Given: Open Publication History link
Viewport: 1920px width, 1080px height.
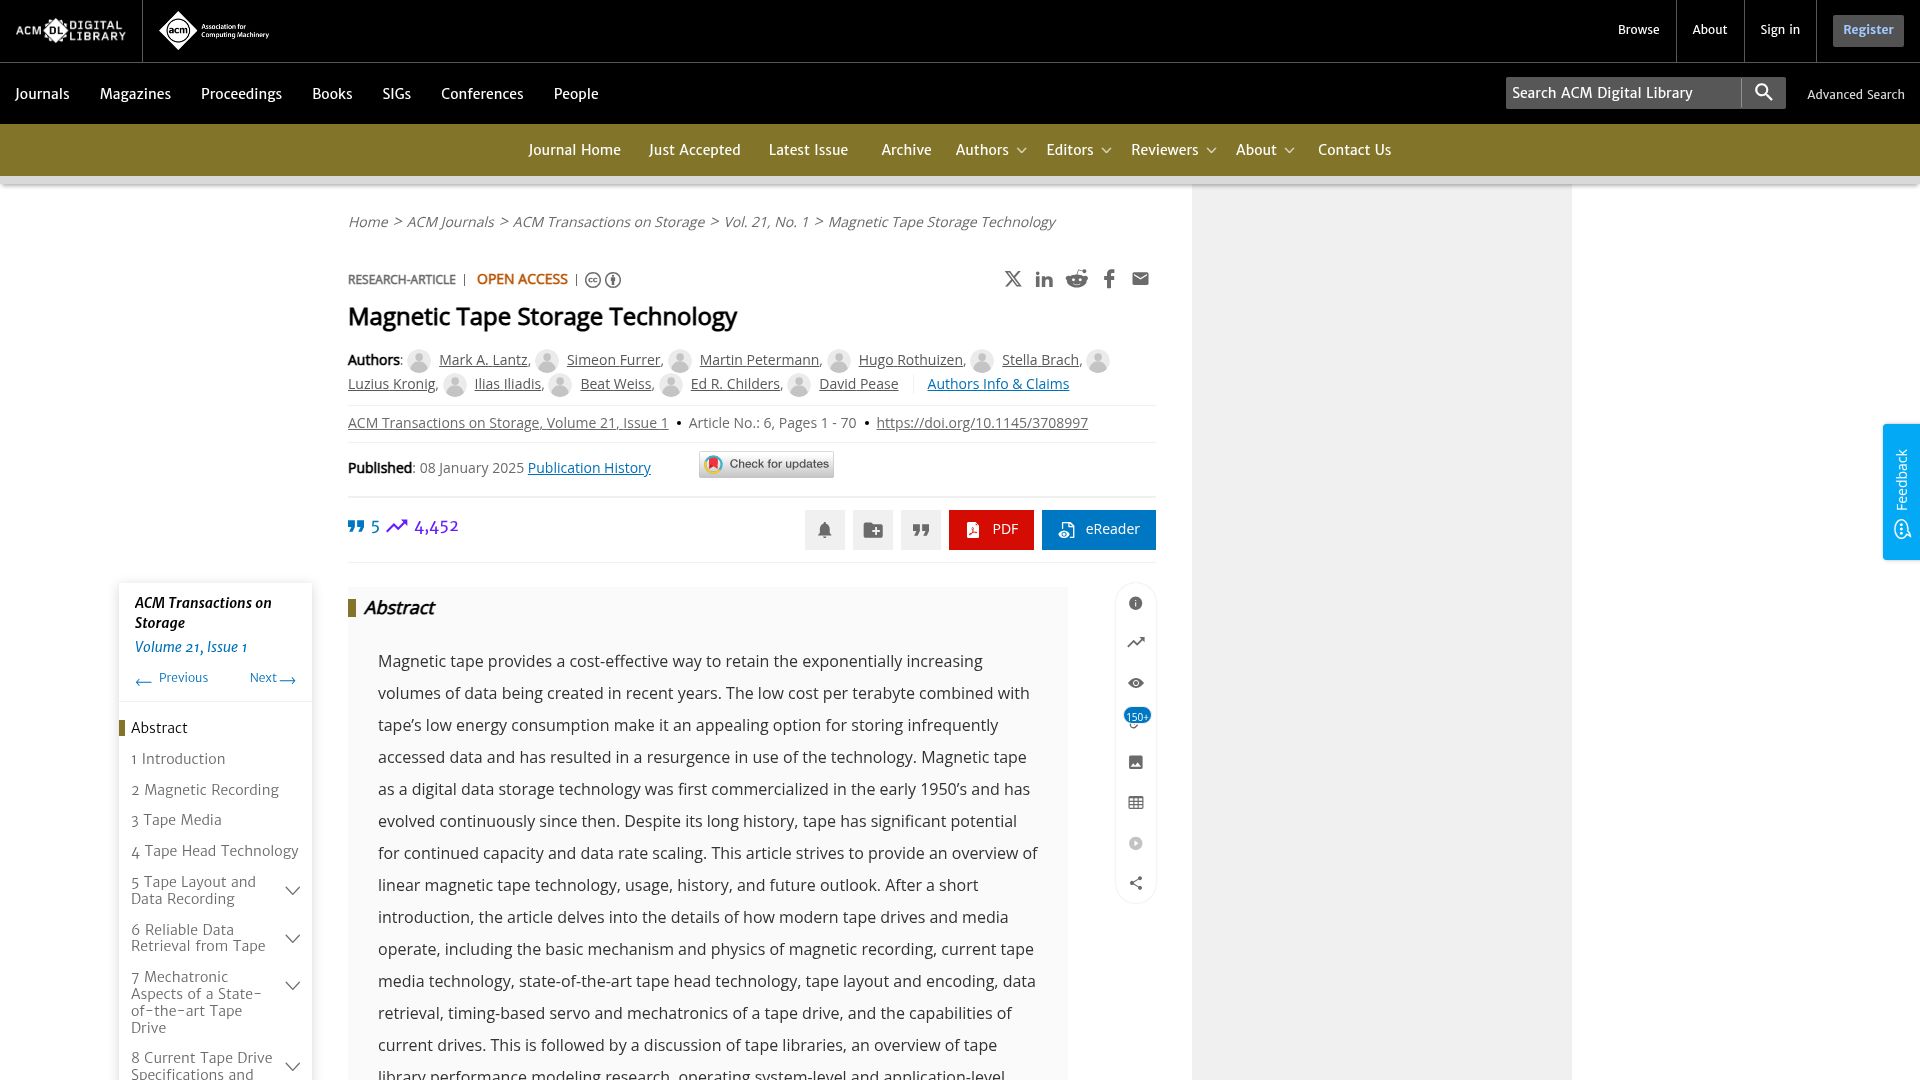Looking at the screenshot, I should [589, 468].
